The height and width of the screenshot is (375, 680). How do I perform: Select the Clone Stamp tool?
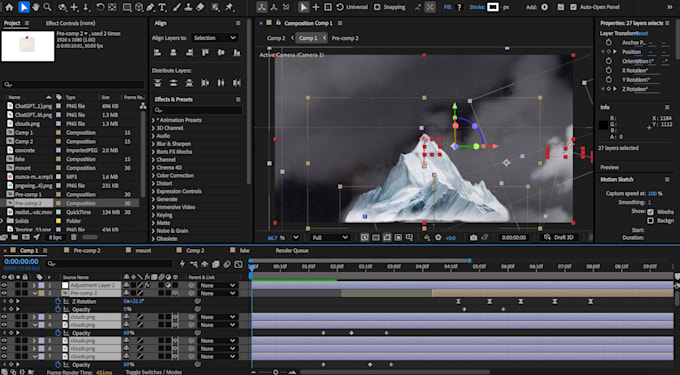pyautogui.click(x=189, y=7)
